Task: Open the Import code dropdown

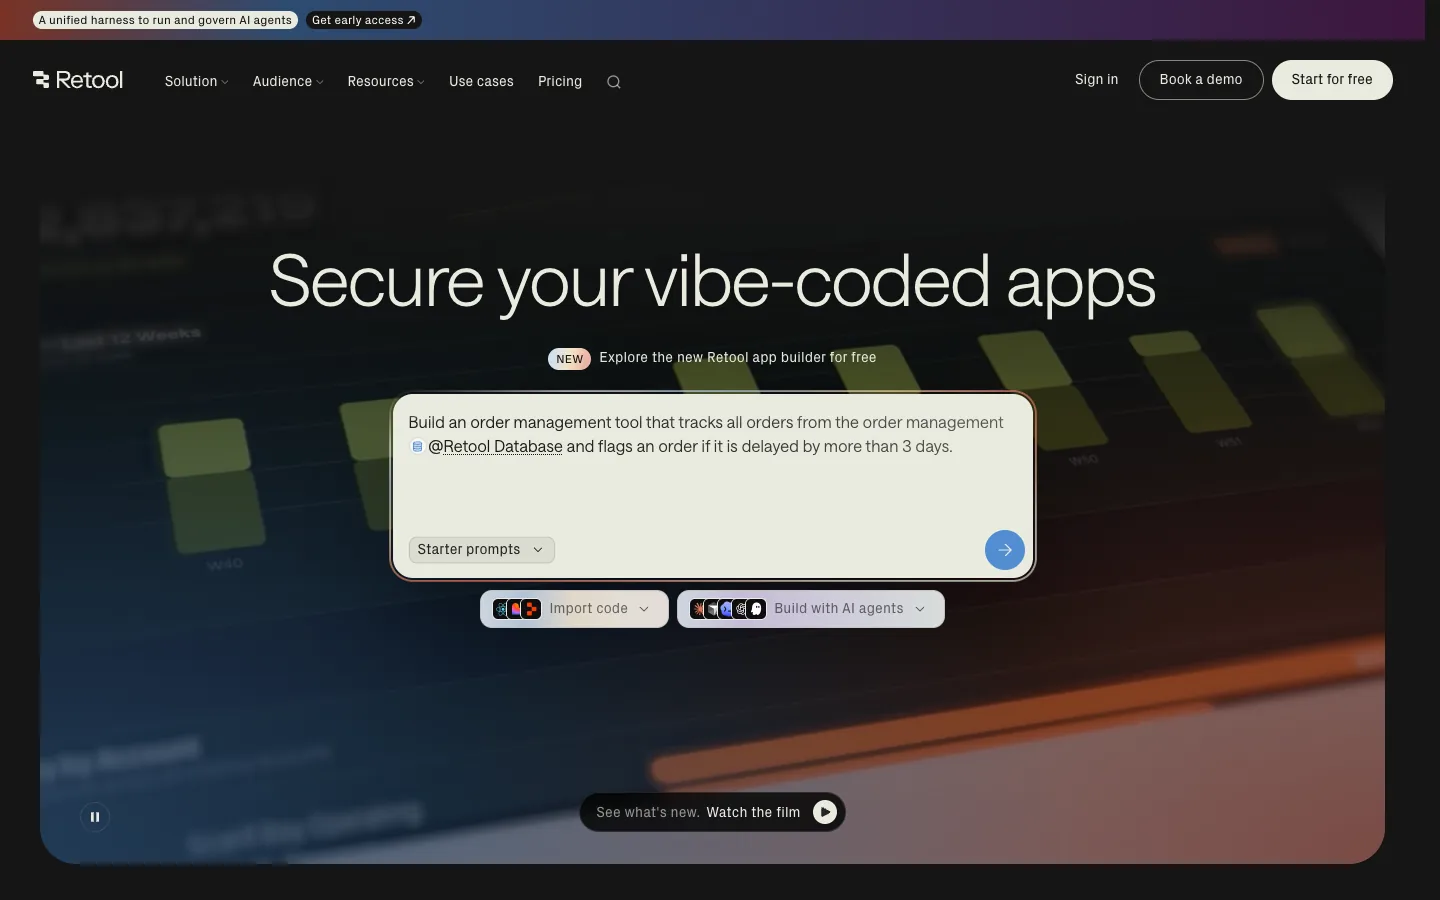Action: [x=574, y=609]
